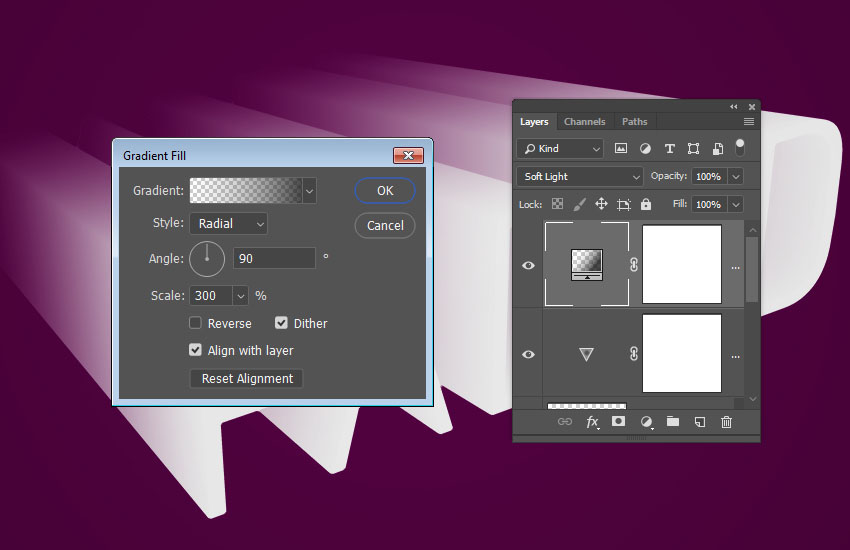
Task: Click the Angle dial control
Action: coord(207,259)
